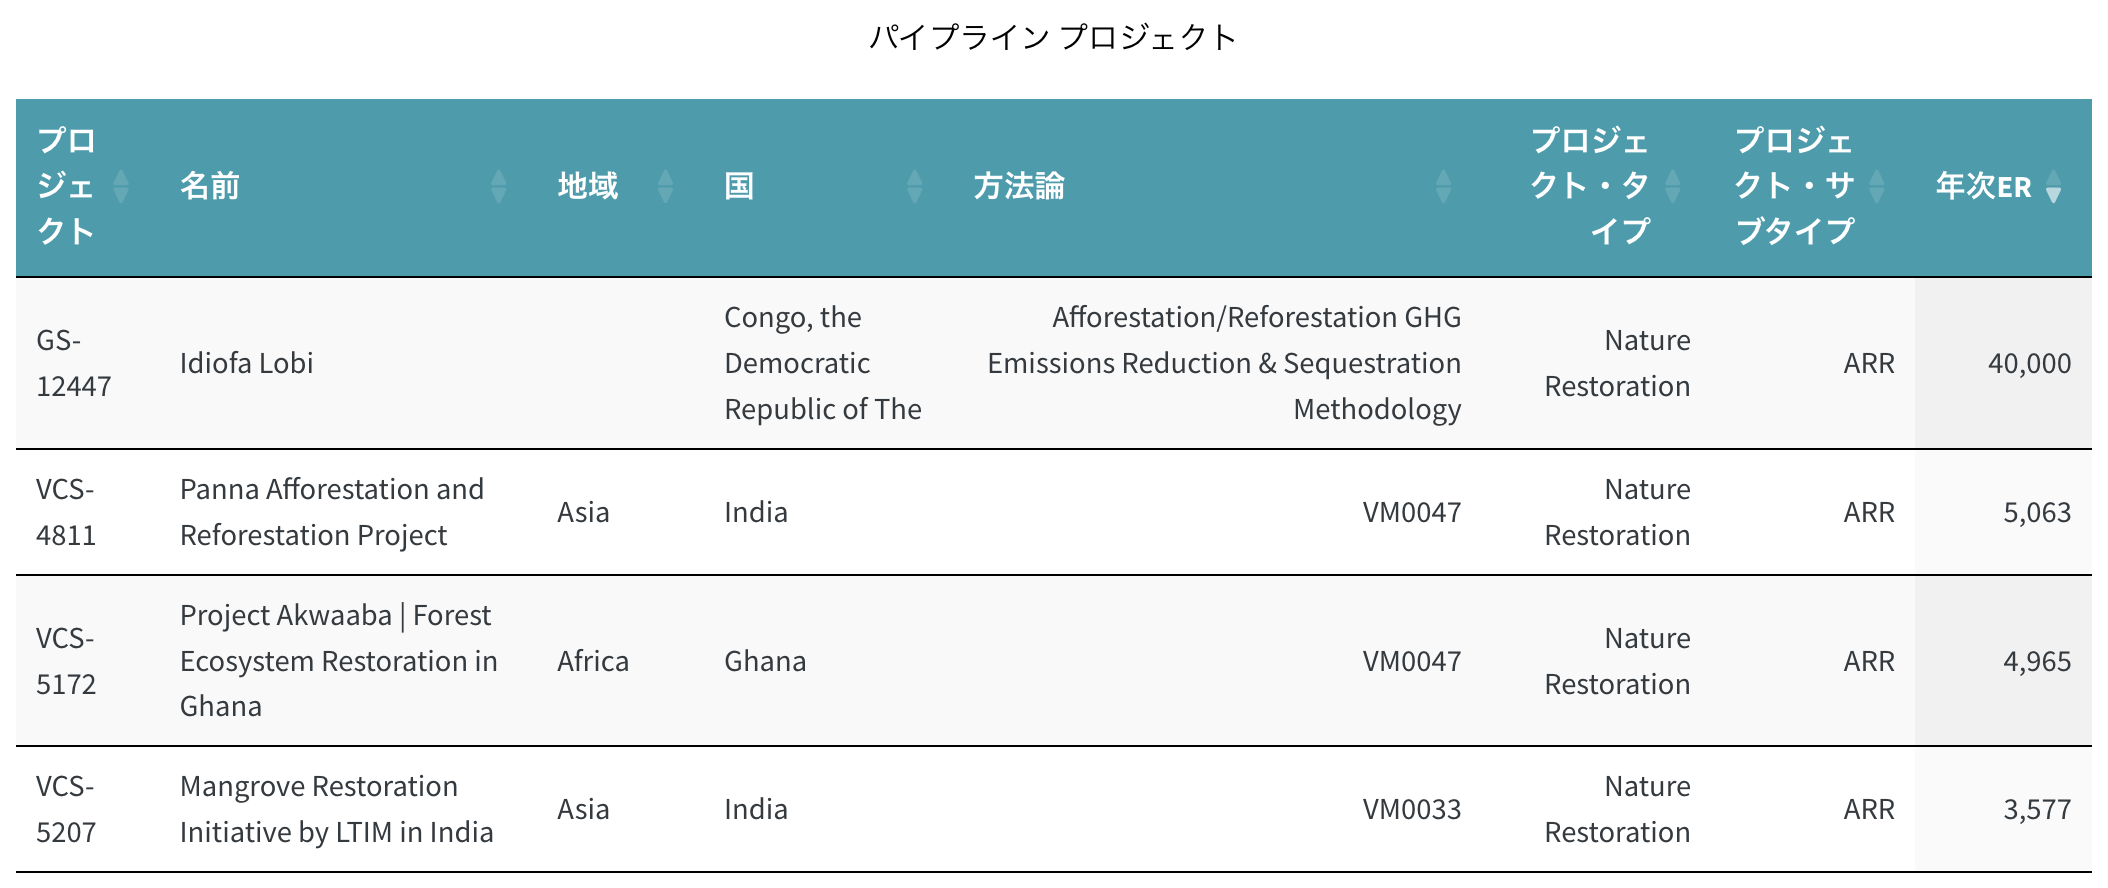This screenshot has width=2108, height=888.
Task: Toggle 年次ER descending sort arrow
Action: coord(2053,187)
